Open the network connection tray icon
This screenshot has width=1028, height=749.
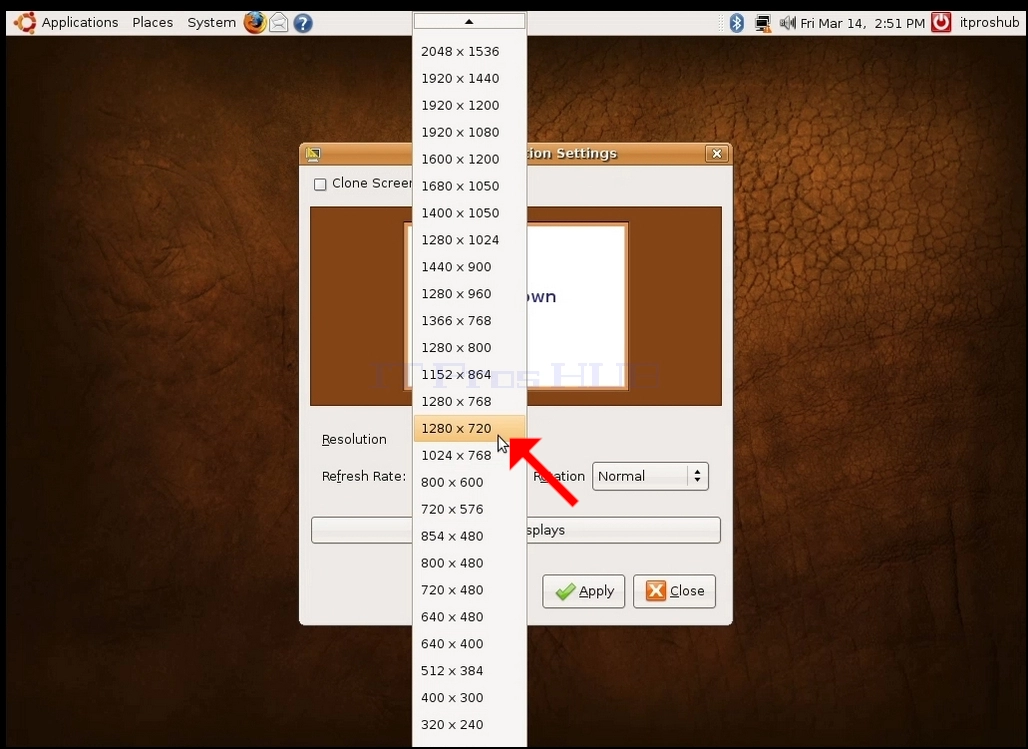pyautogui.click(x=762, y=24)
